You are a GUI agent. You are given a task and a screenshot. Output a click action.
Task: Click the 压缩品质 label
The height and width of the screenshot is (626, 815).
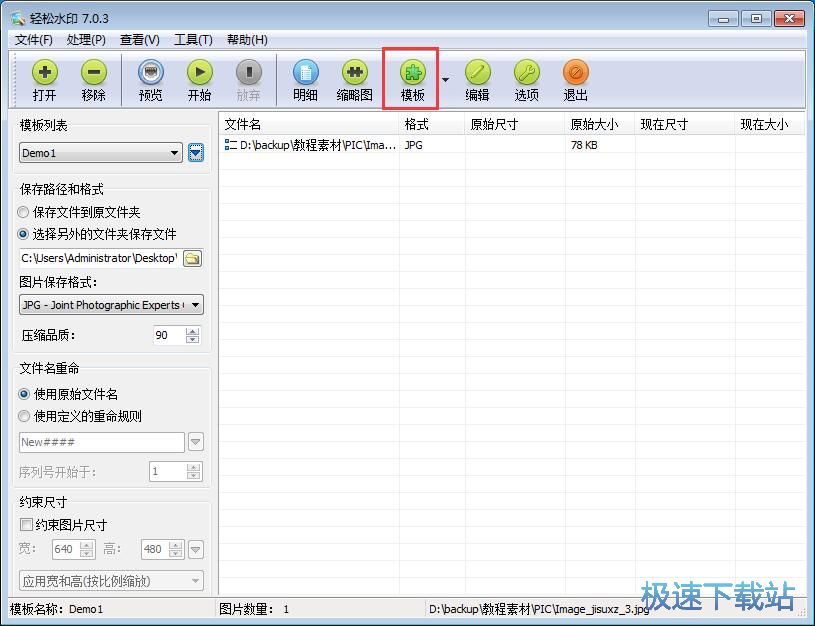pos(48,335)
